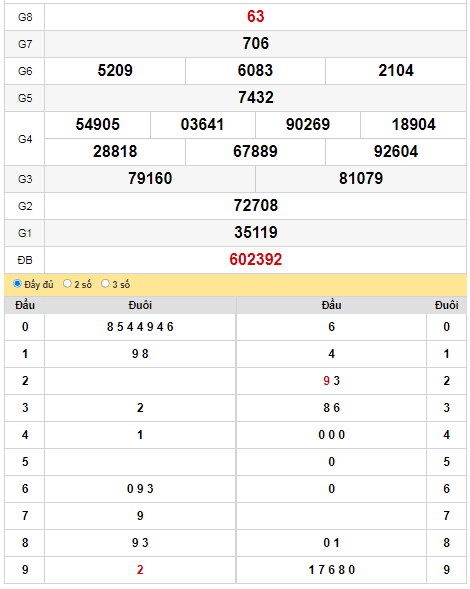Click the head digits "1 7 6 8 0" cell
This screenshot has height=589, width=470.
(x=331, y=570)
